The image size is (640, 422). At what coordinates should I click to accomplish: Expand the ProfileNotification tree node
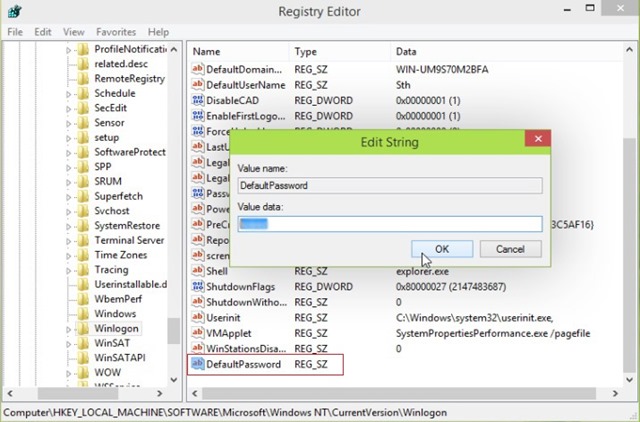point(68,50)
